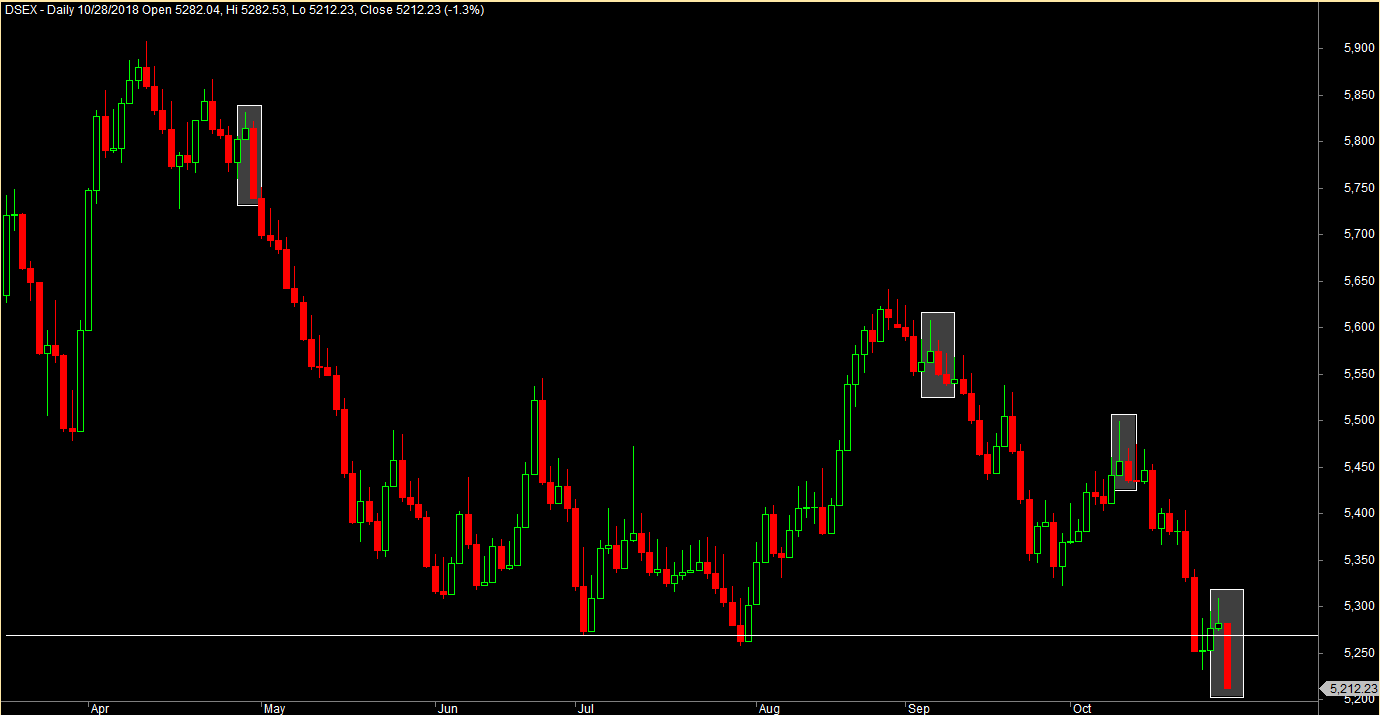Click the Aug label on time axis

(x=769, y=708)
